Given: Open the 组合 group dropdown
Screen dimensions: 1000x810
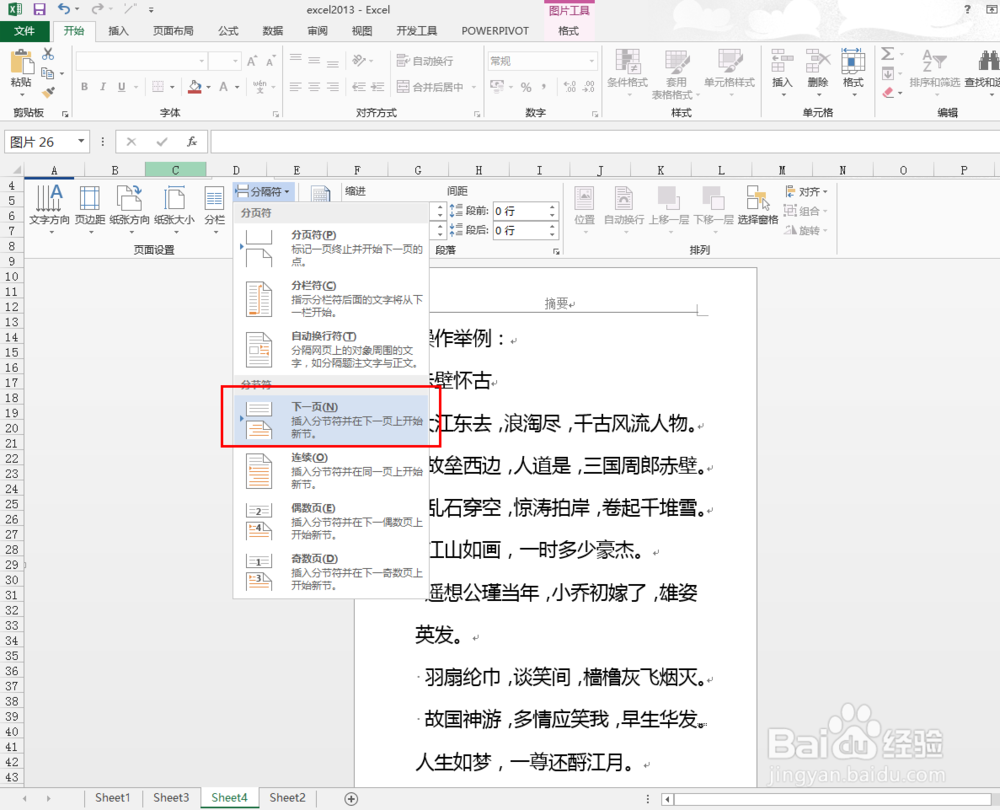Looking at the screenshot, I should pyautogui.click(x=807, y=210).
